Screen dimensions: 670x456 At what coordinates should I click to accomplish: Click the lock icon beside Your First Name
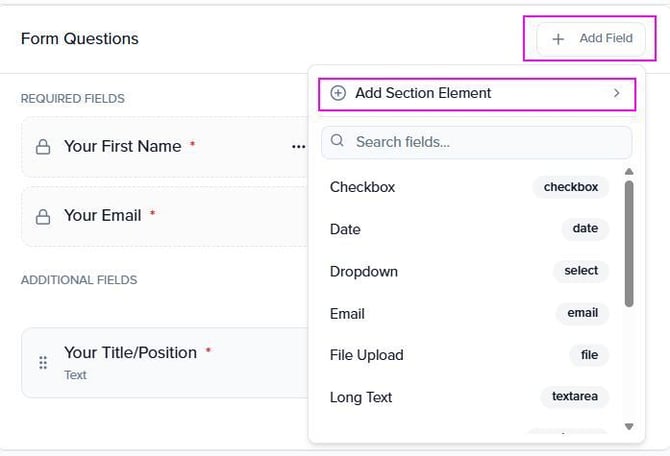point(43,147)
